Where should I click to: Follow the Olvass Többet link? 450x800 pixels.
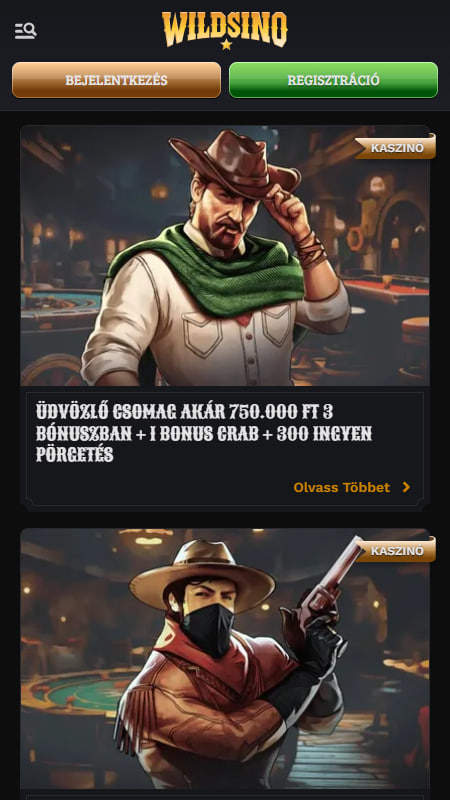tap(342, 487)
